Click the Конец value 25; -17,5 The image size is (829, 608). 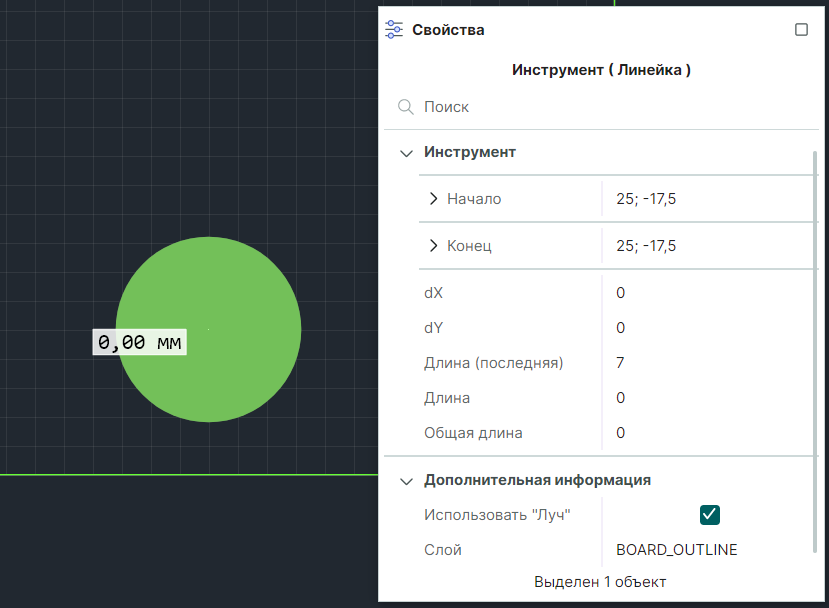646,246
